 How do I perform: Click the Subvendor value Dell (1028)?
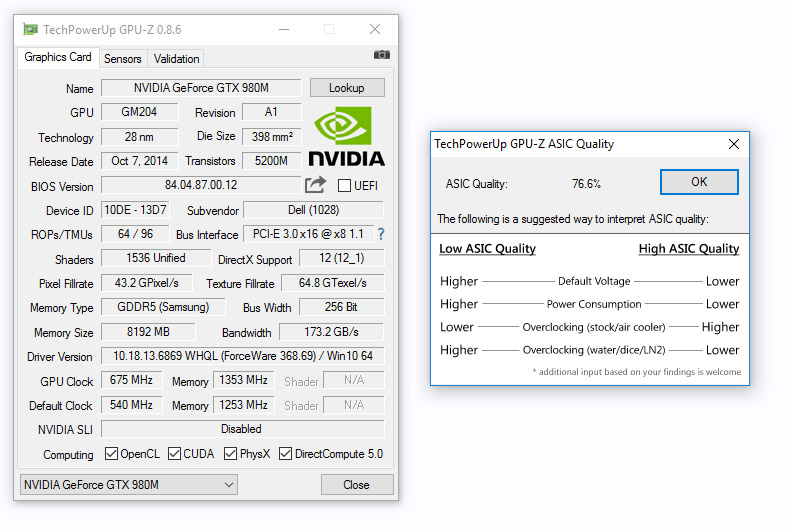coord(313,210)
